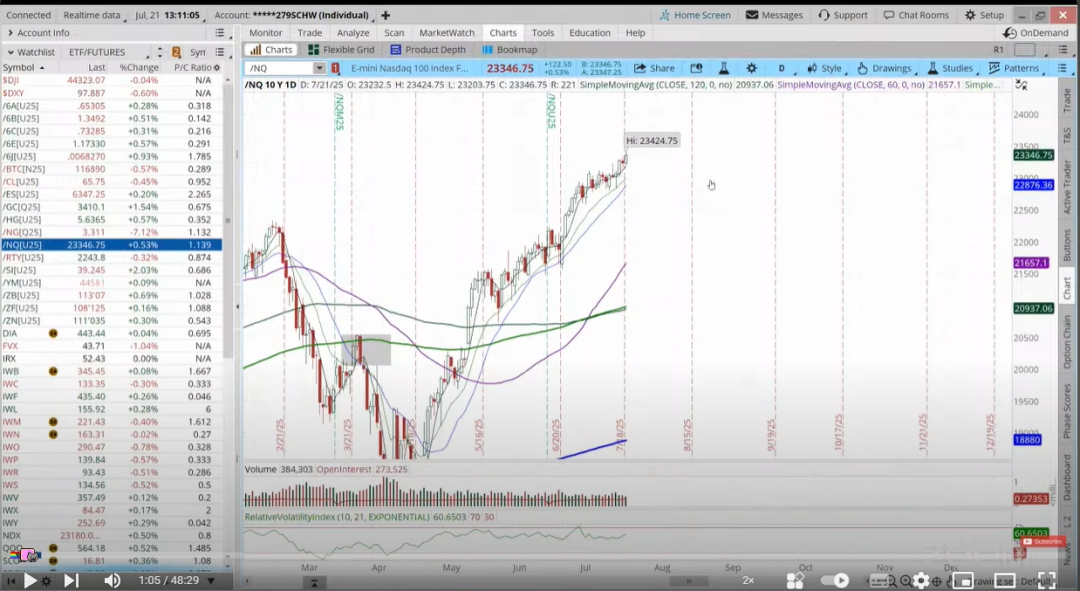This screenshot has width=1080, height=591.
Task: Open Home Screen from the top bar
Action: point(696,15)
